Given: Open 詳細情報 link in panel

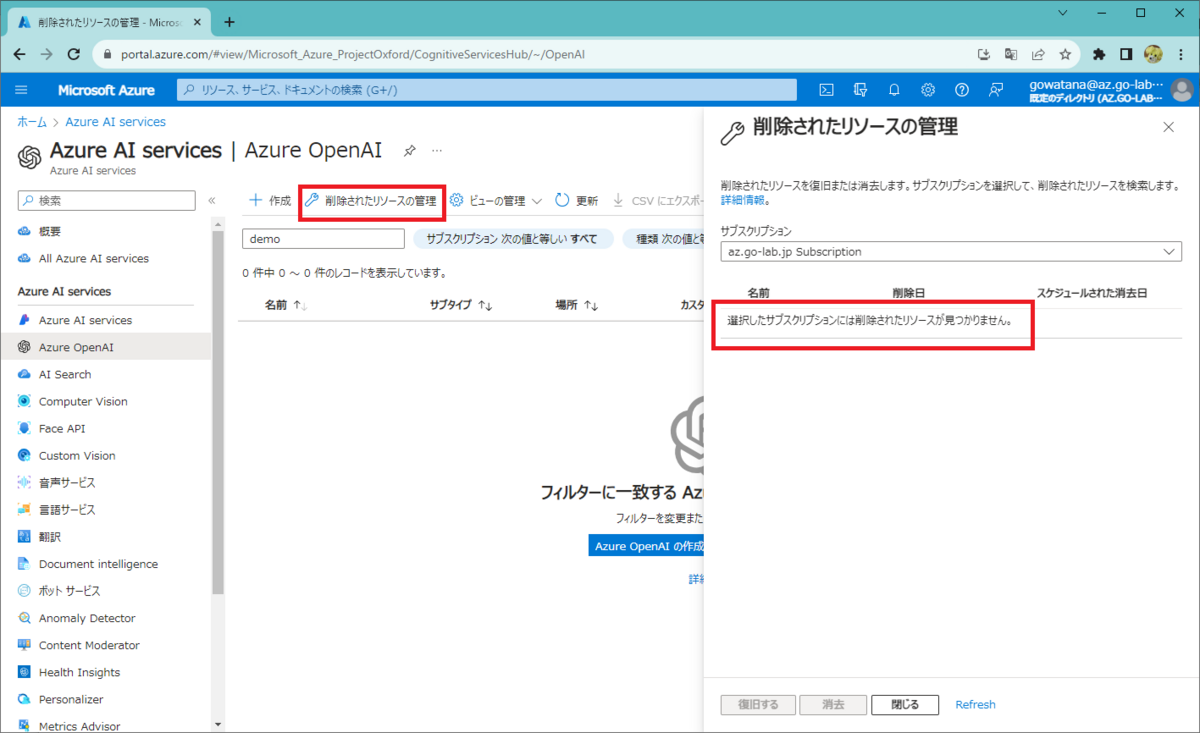Looking at the screenshot, I should click(x=743, y=200).
